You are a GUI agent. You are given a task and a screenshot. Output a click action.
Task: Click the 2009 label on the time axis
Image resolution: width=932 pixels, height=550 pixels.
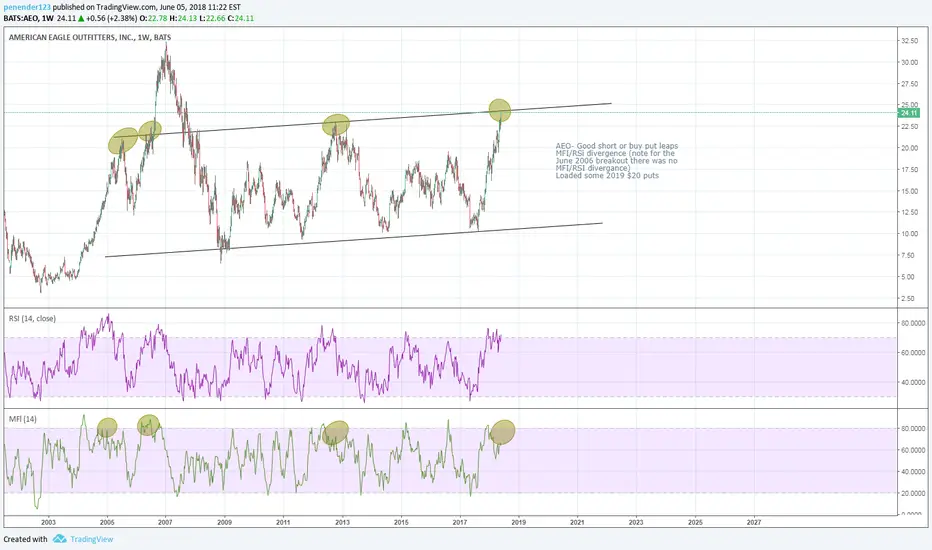225,522
